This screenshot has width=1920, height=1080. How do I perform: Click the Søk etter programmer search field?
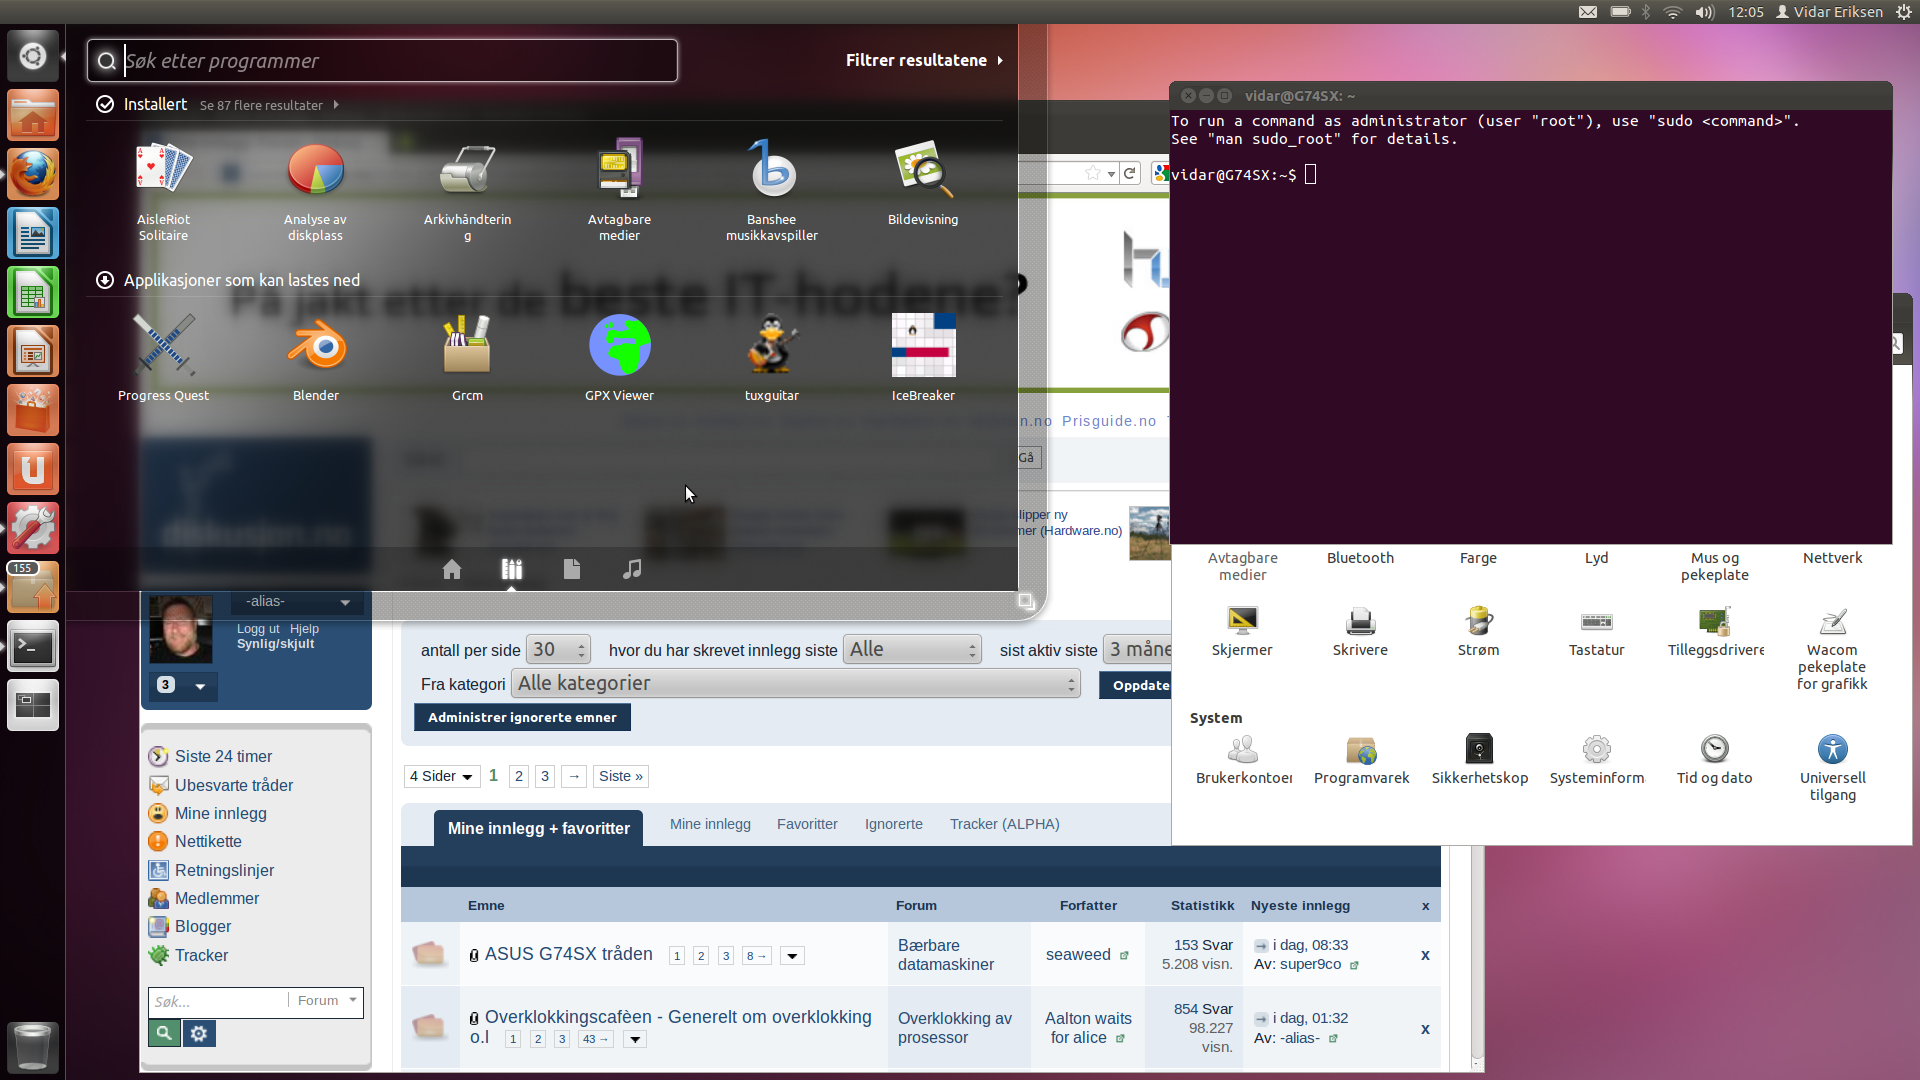click(x=382, y=61)
